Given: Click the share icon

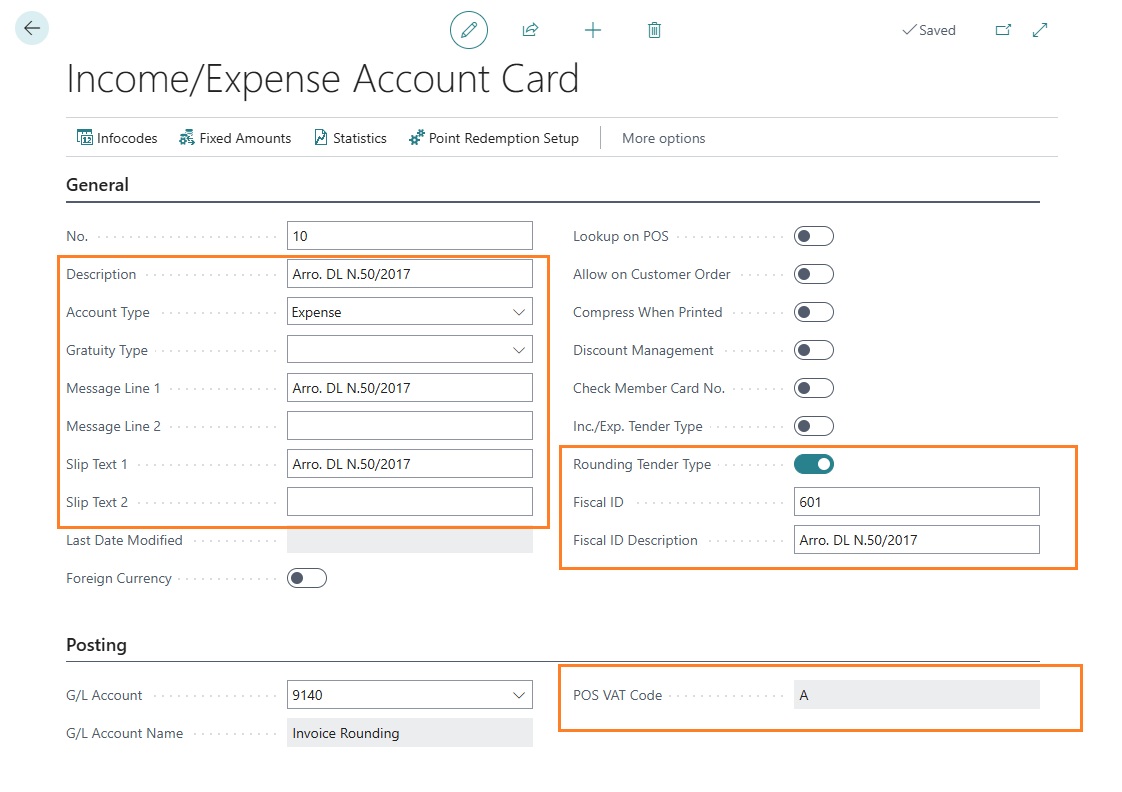Looking at the screenshot, I should [x=530, y=30].
